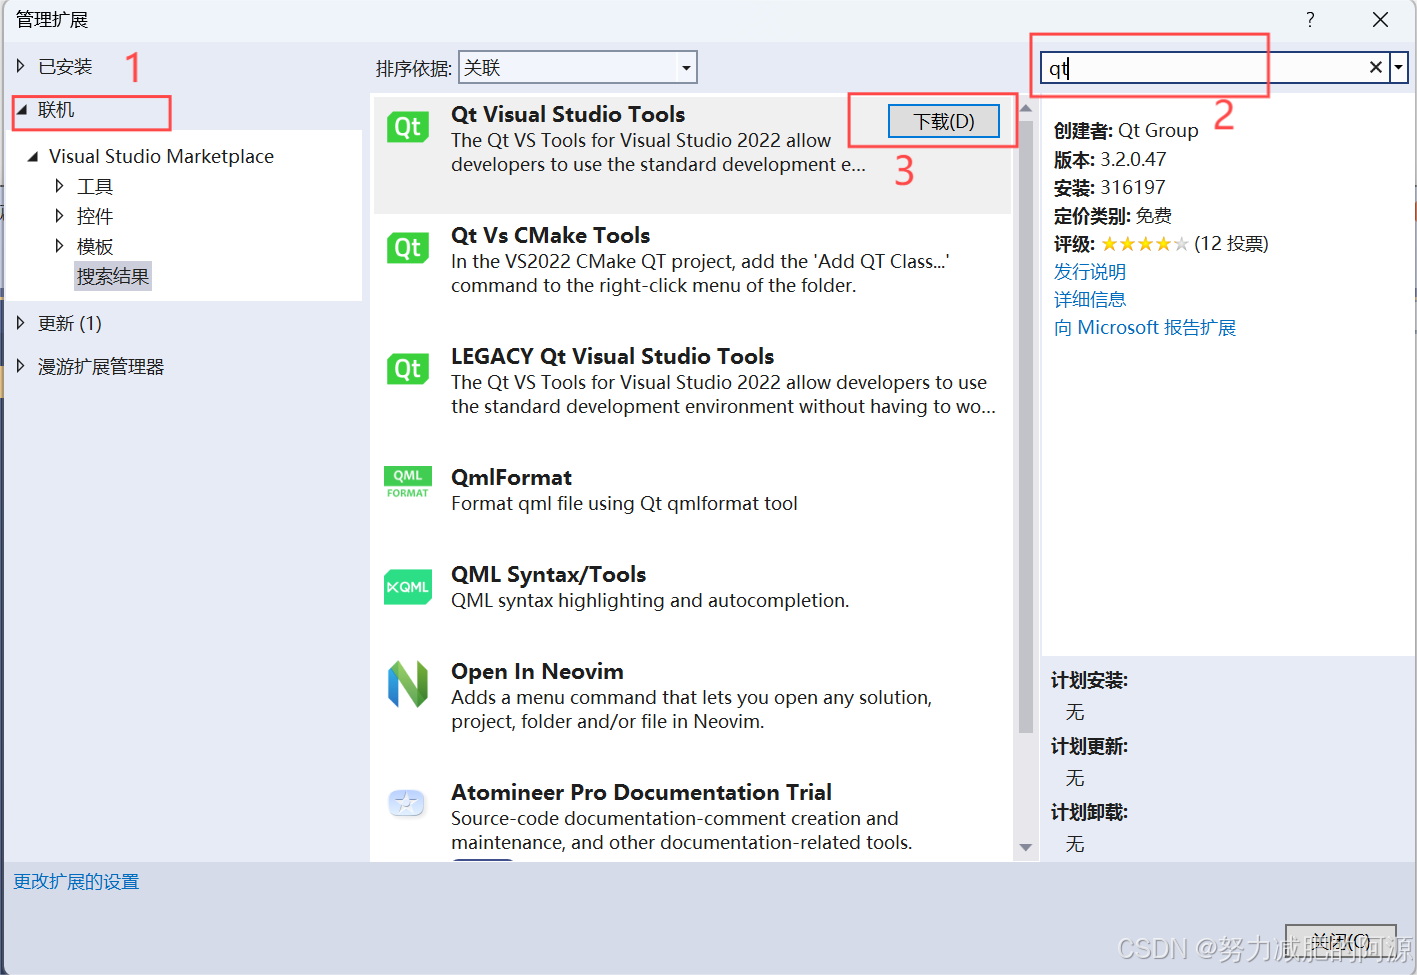Select the Open In Neovim title
Image resolution: width=1417 pixels, height=975 pixels.
click(537, 671)
